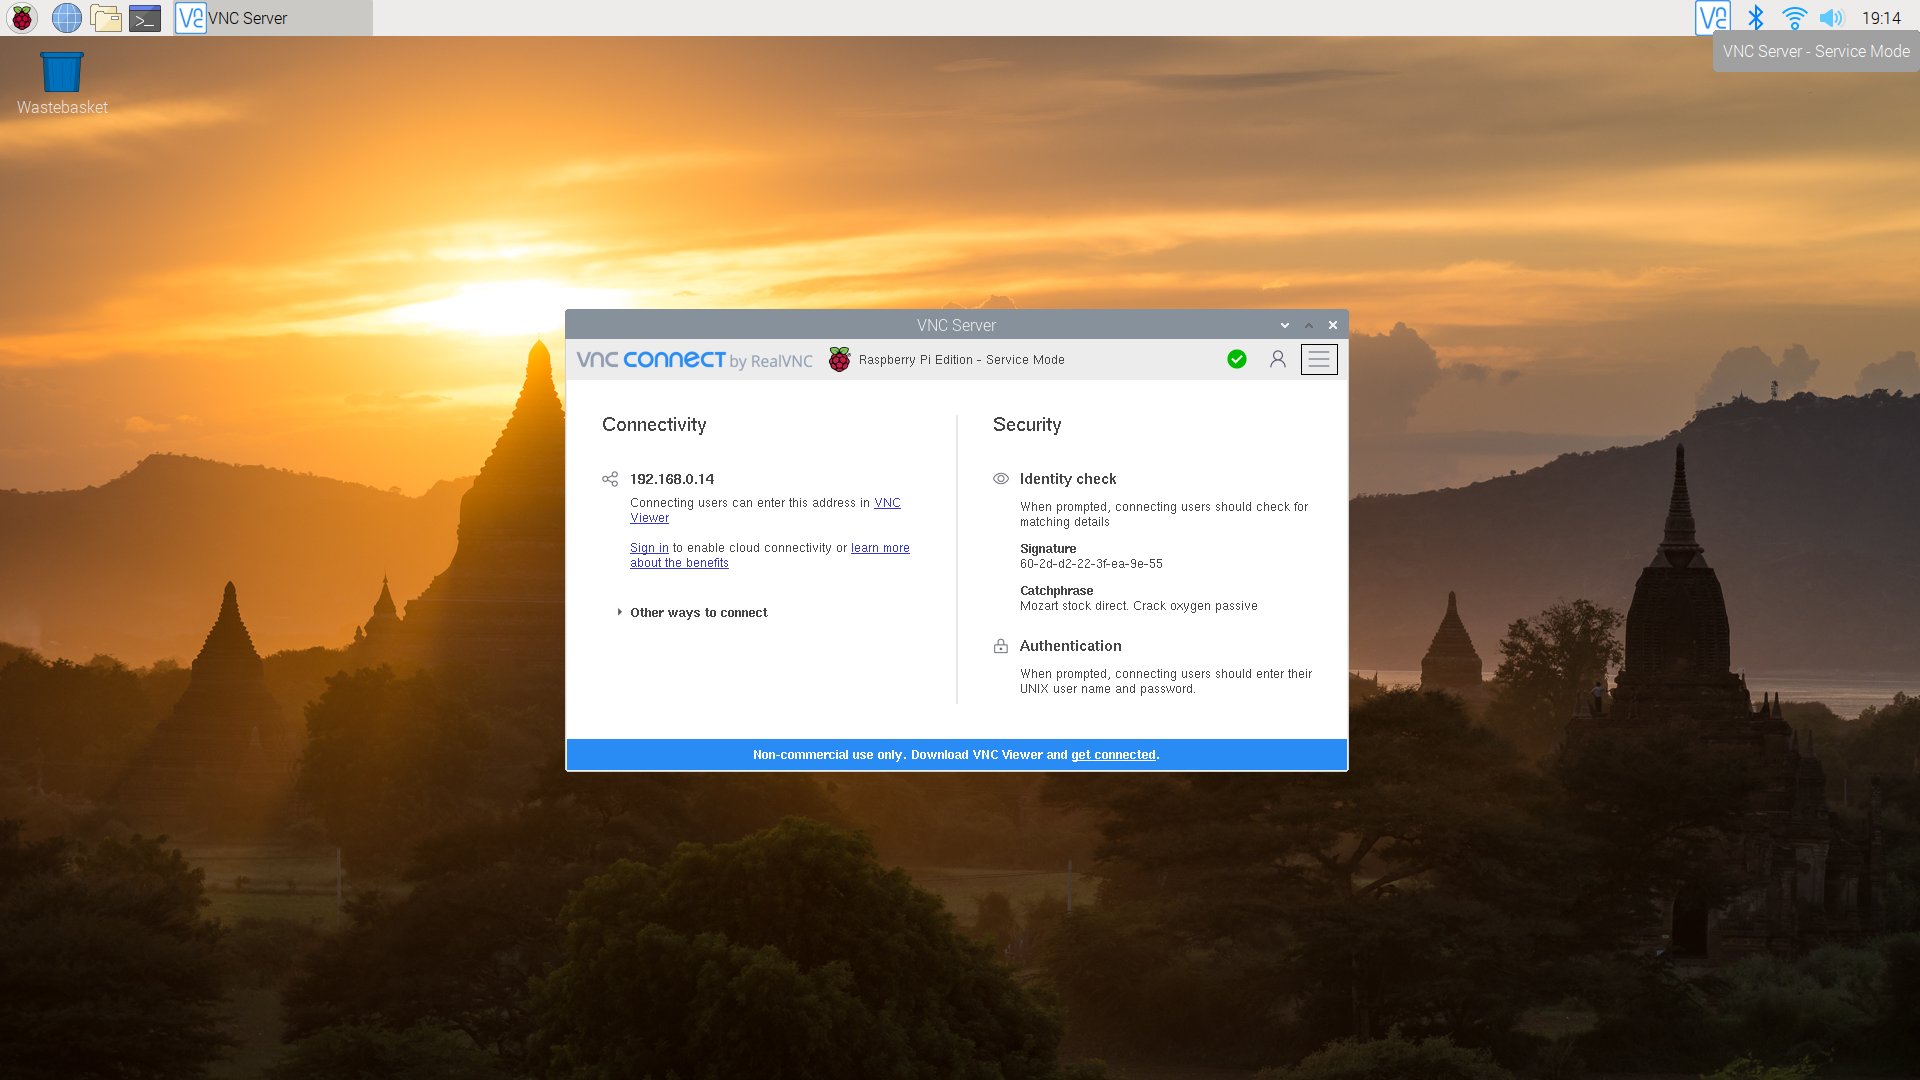Select the file manager icon in taskbar

tap(105, 17)
